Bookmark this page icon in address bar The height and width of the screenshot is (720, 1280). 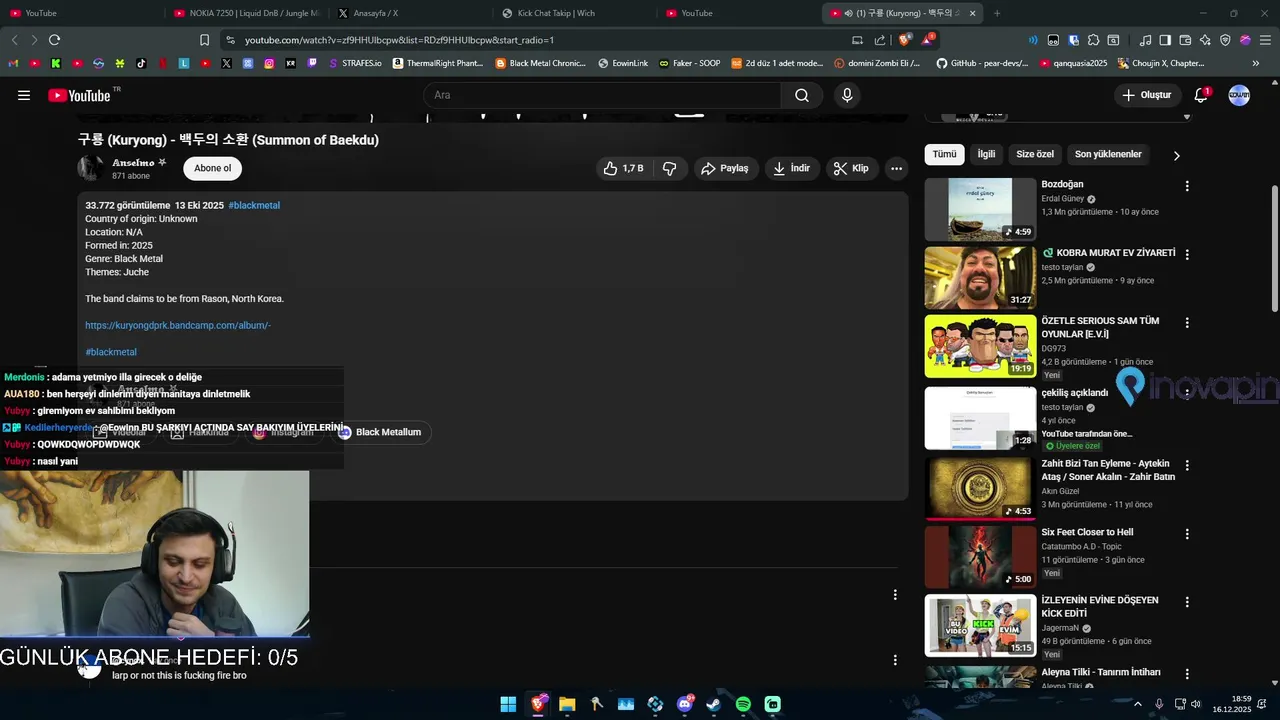[x=204, y=40]
